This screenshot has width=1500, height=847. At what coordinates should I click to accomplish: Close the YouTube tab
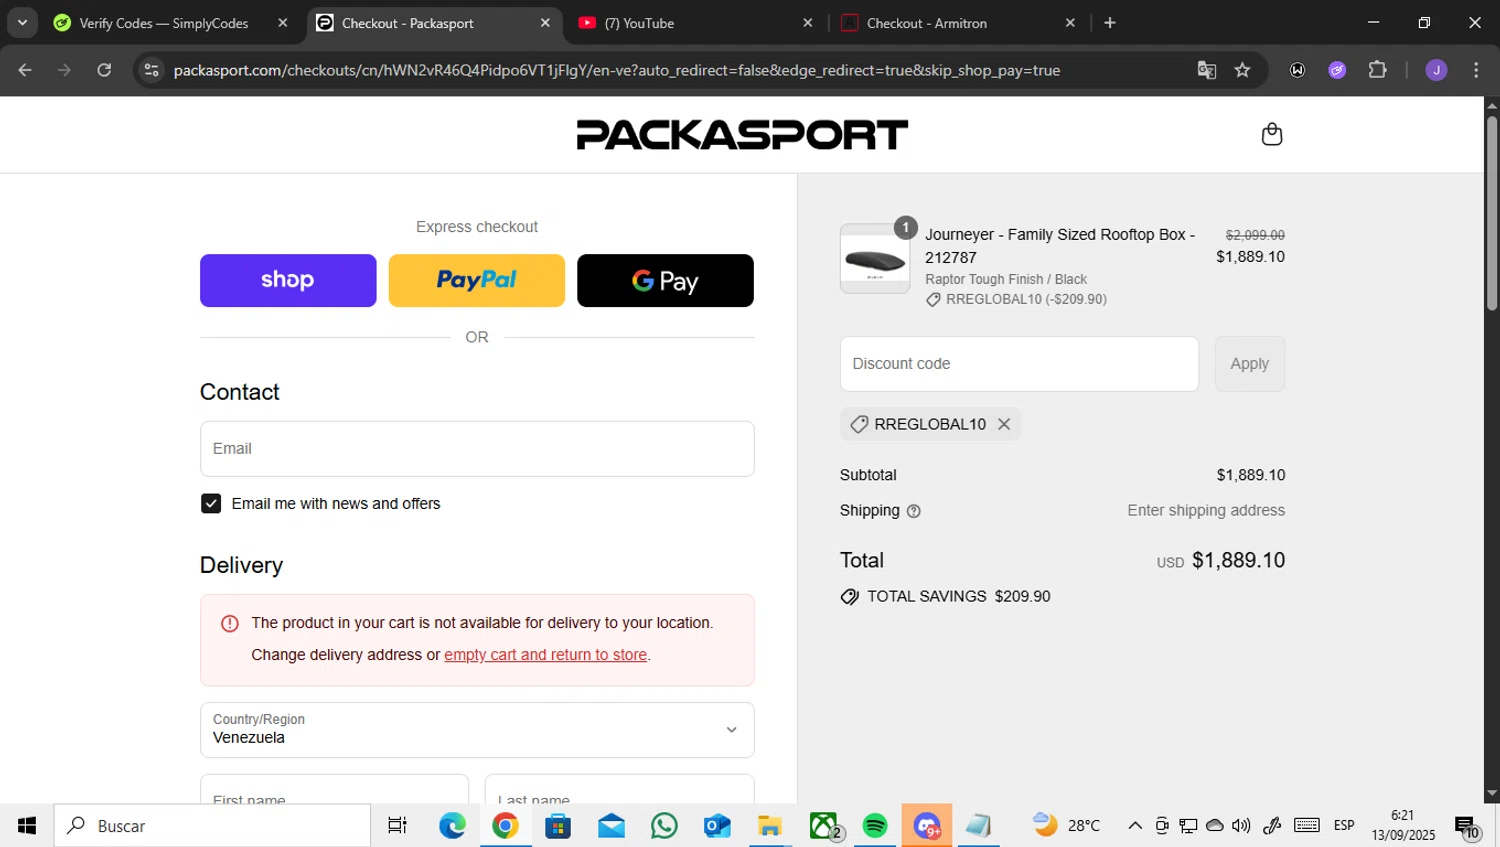808,23
